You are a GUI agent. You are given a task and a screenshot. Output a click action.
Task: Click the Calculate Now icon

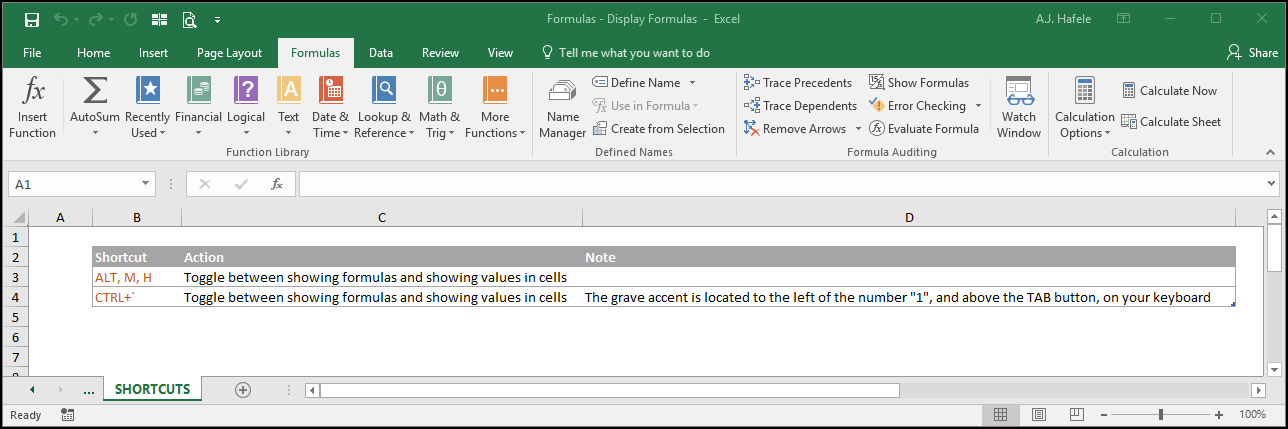(1129, 91)
